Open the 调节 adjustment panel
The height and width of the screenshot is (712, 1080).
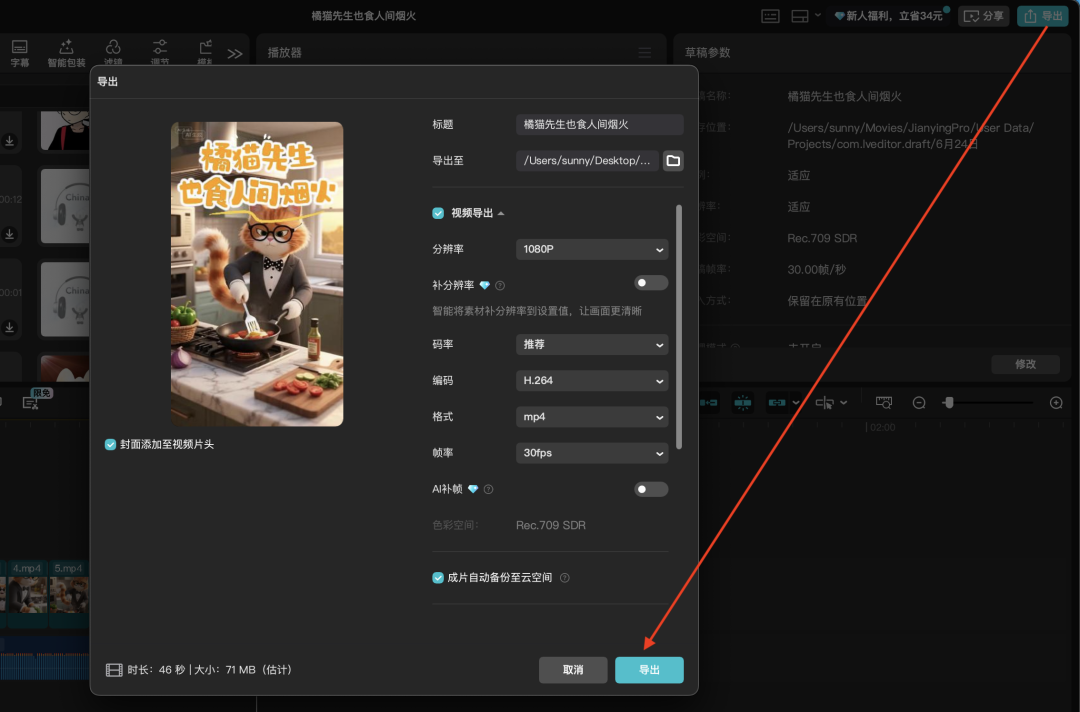(160, 52)
